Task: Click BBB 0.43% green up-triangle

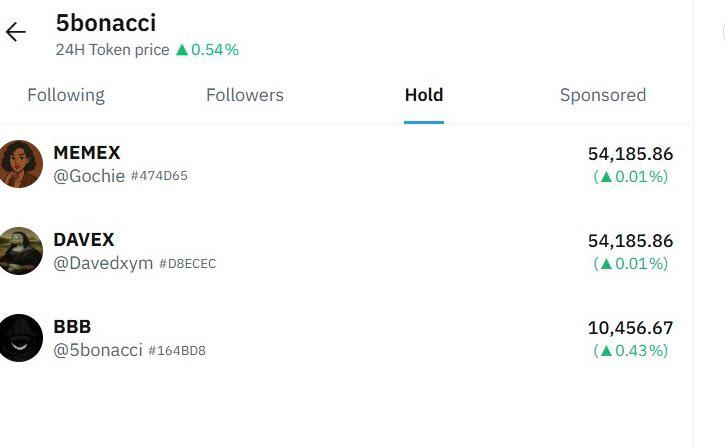Action: click(604, 351)
